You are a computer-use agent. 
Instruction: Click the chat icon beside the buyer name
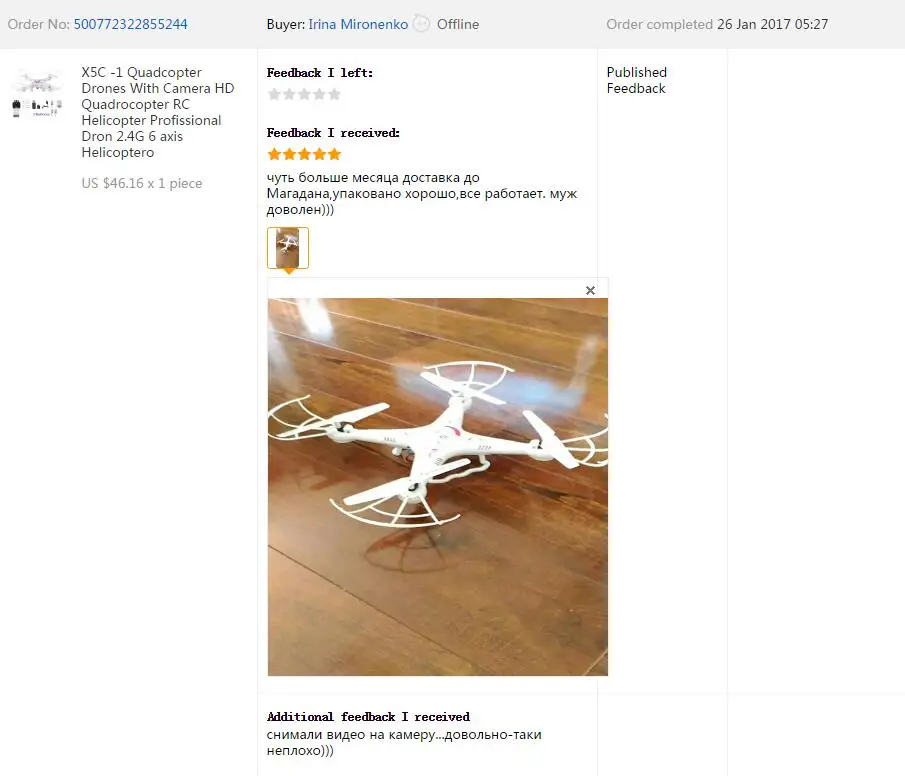coord(422,24)
